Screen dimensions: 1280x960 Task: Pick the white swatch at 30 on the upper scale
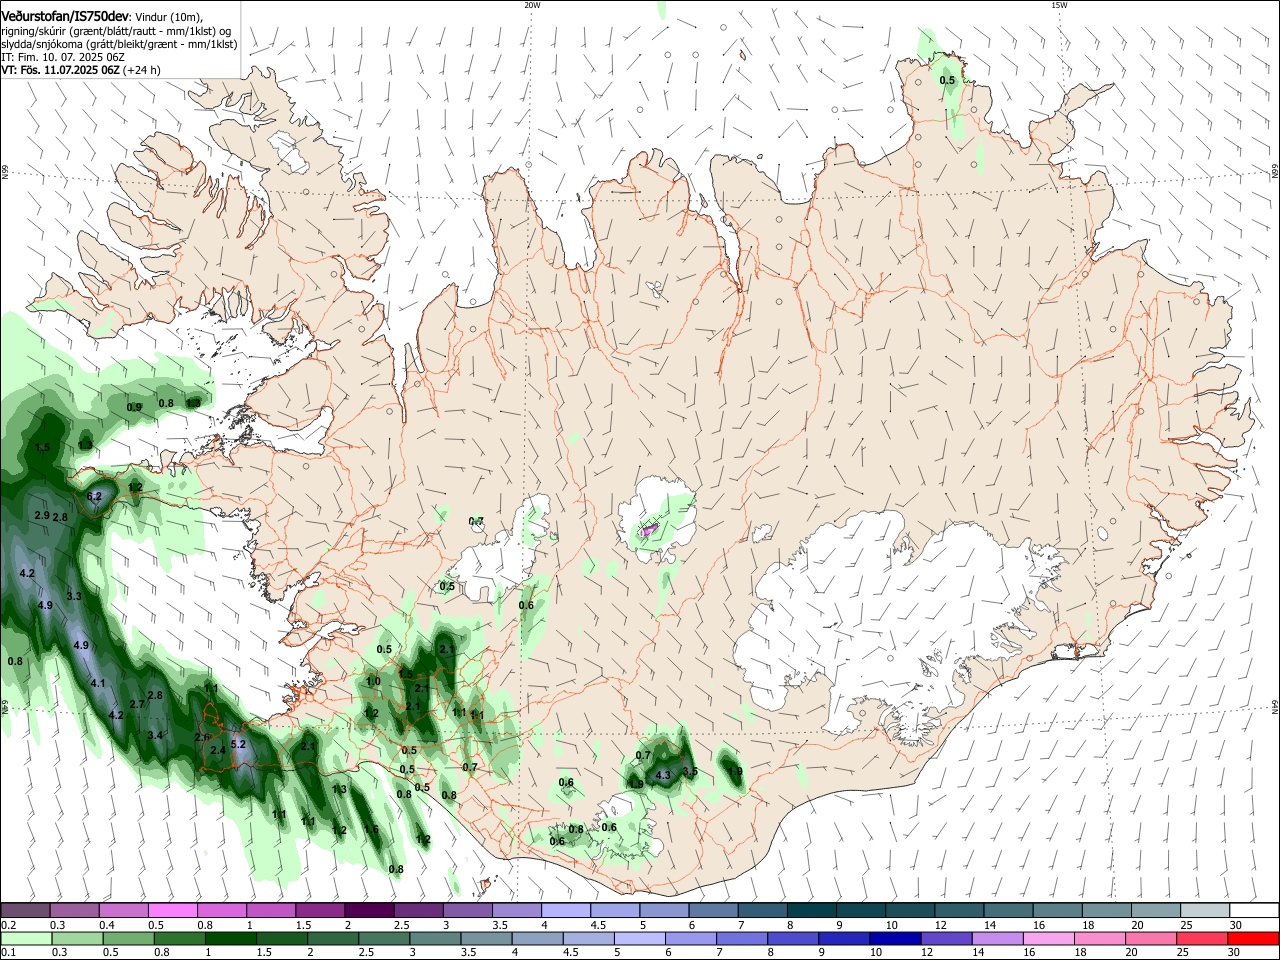point(1254,911)
